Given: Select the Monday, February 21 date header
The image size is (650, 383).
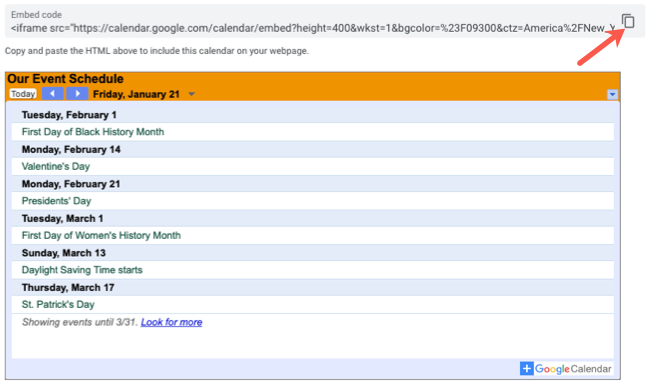Looking at the screenshot, I should tap(71, 184).
